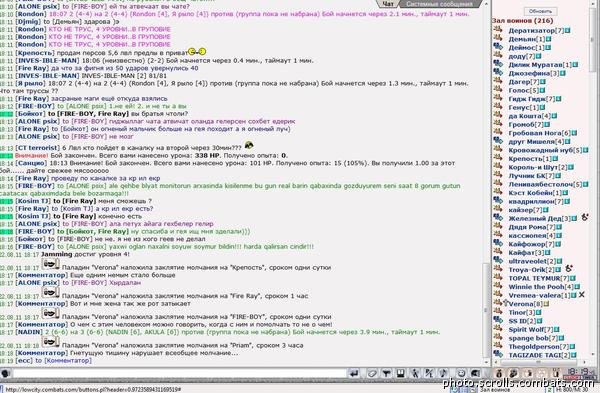Click private message icon next to Дератизатор
This screenshot has height=393, width=600.
click(x=498, y=30)
